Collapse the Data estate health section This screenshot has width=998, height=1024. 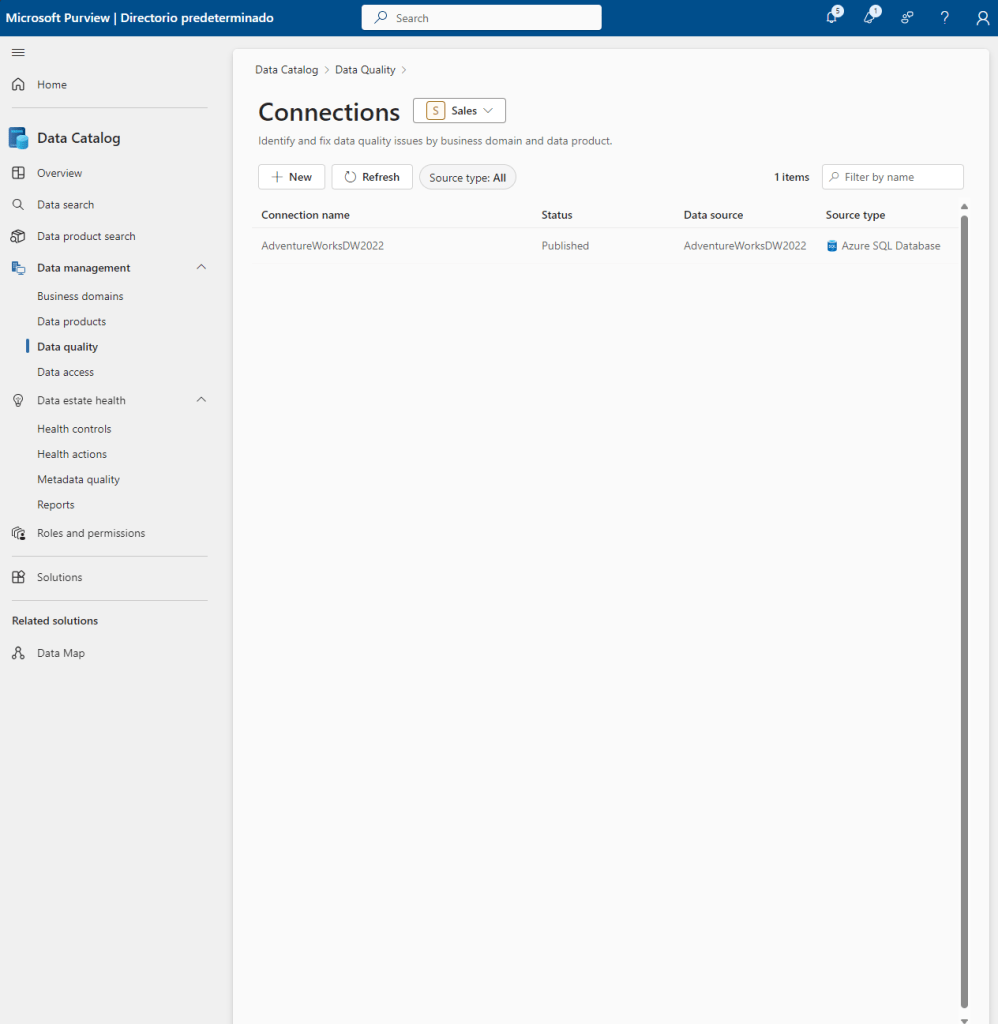(x=201, y=400)
